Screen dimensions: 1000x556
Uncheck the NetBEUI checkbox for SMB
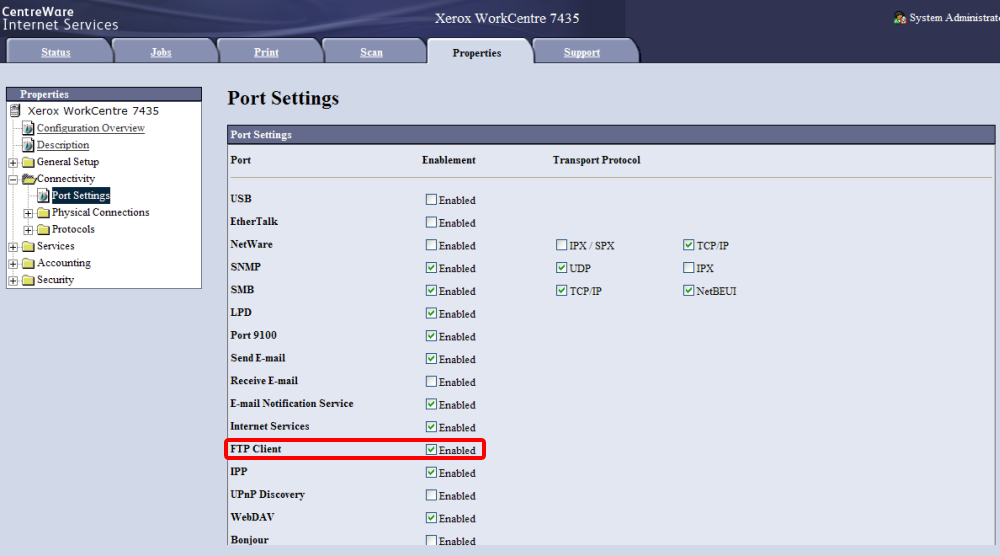tap(688, 291)
